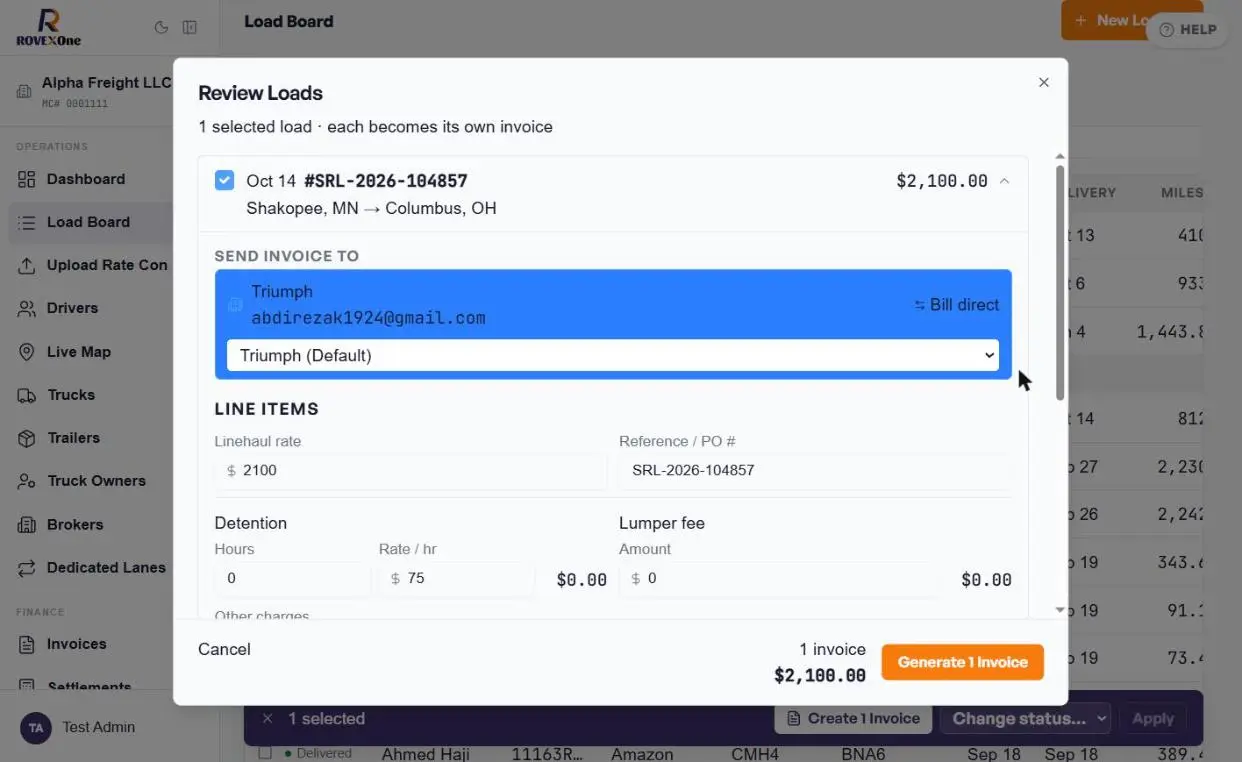Open Invoices under Finance

click(76, 644)
